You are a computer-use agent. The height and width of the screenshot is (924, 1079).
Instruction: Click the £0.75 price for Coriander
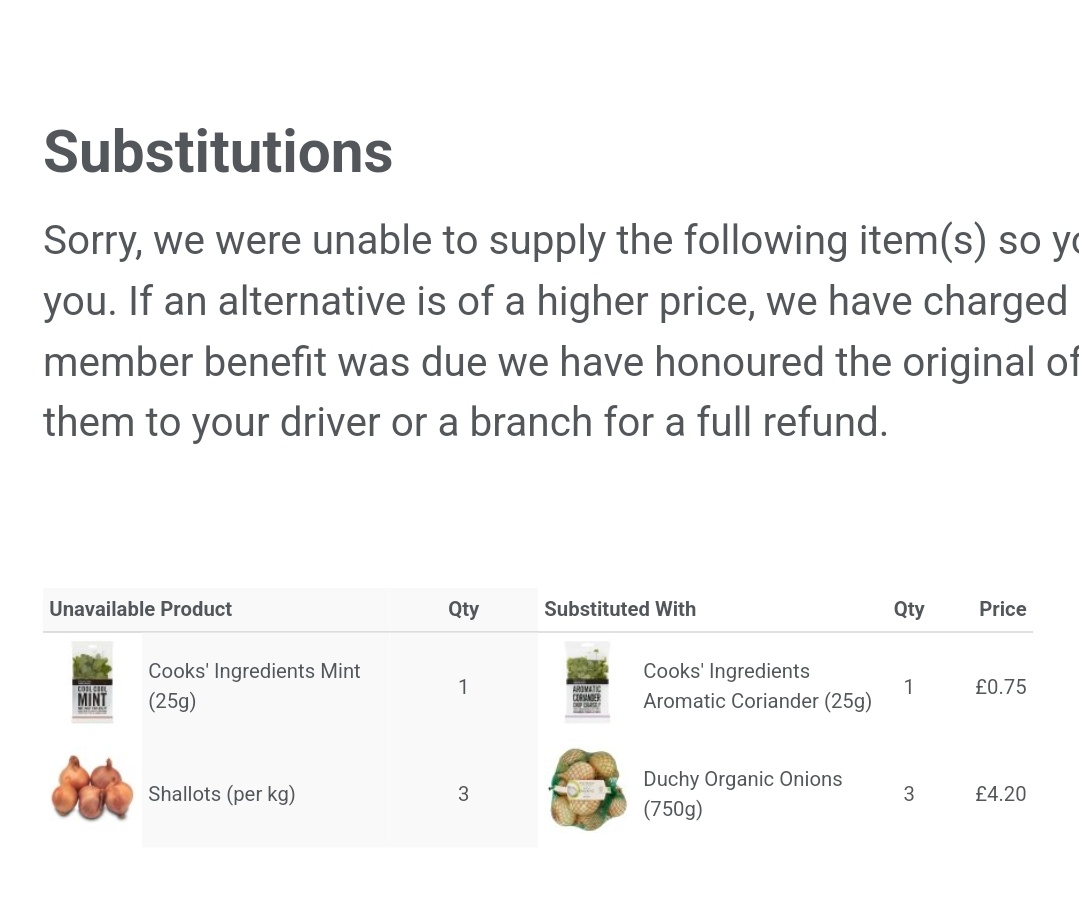[x=1001, y=687]
